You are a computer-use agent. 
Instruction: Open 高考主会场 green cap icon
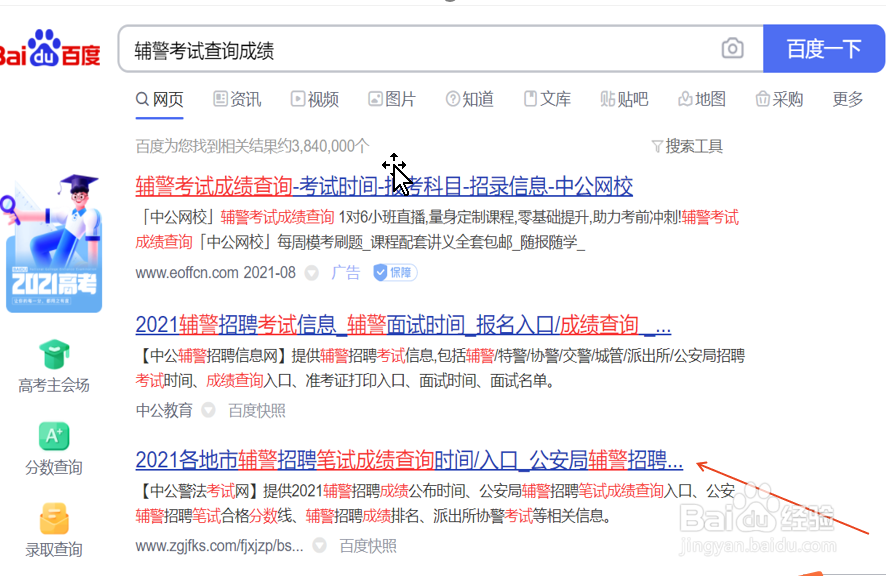[x=54, y=354]
